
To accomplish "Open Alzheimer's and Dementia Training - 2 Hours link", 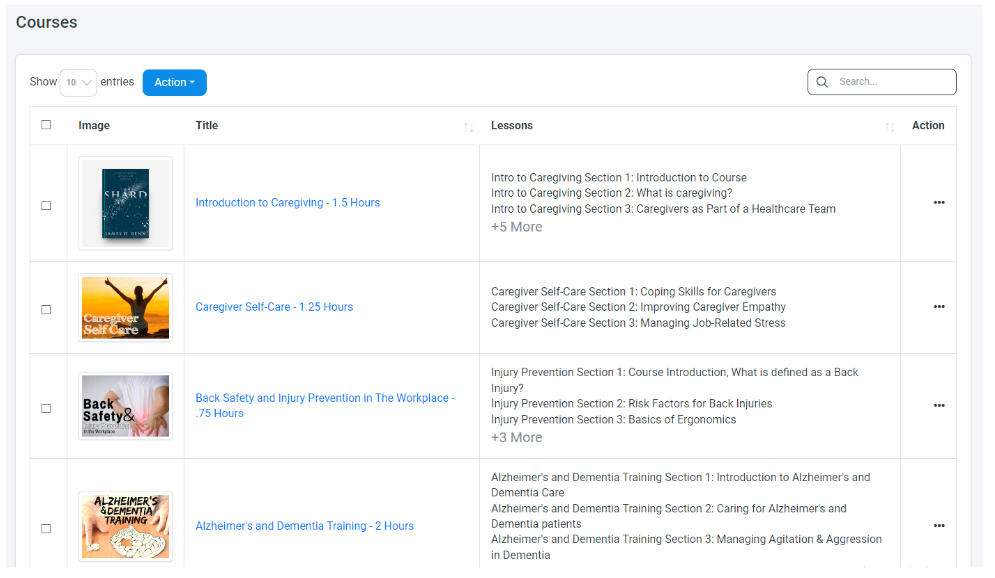I will click(x=304, y=526).
